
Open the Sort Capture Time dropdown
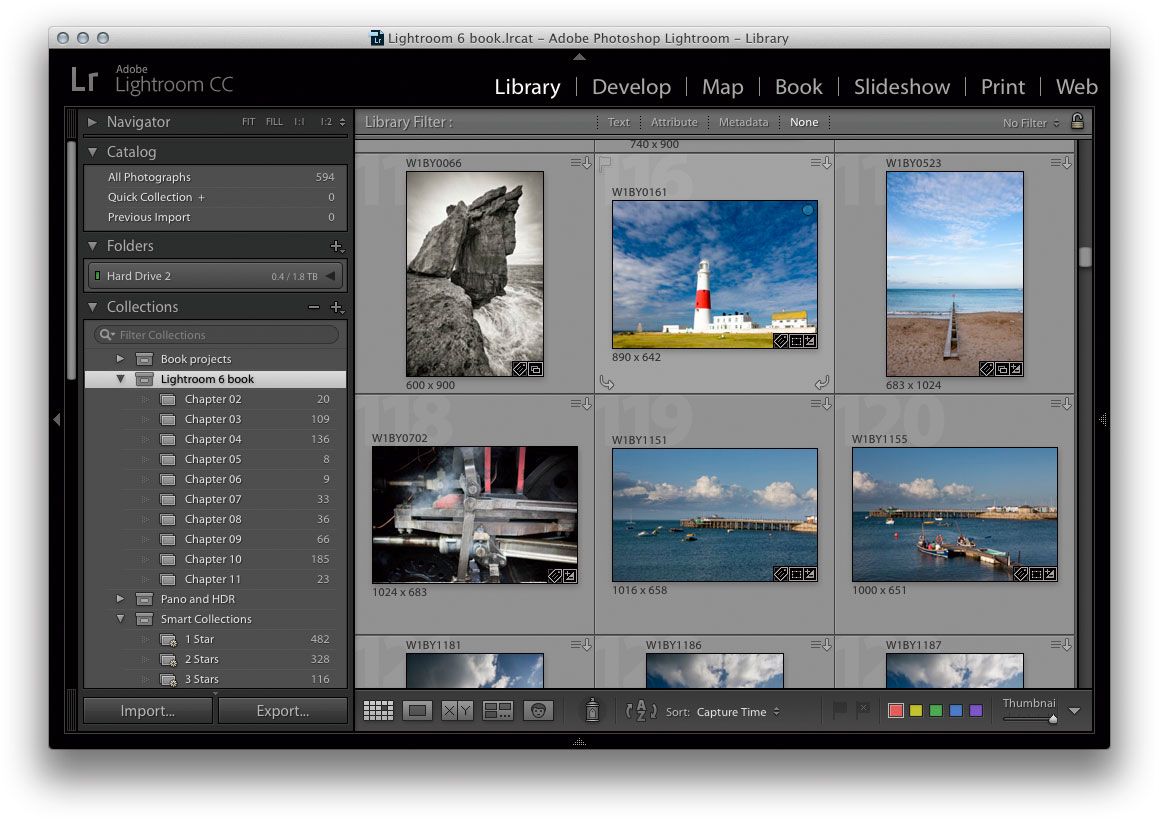(x=738, y=712)
